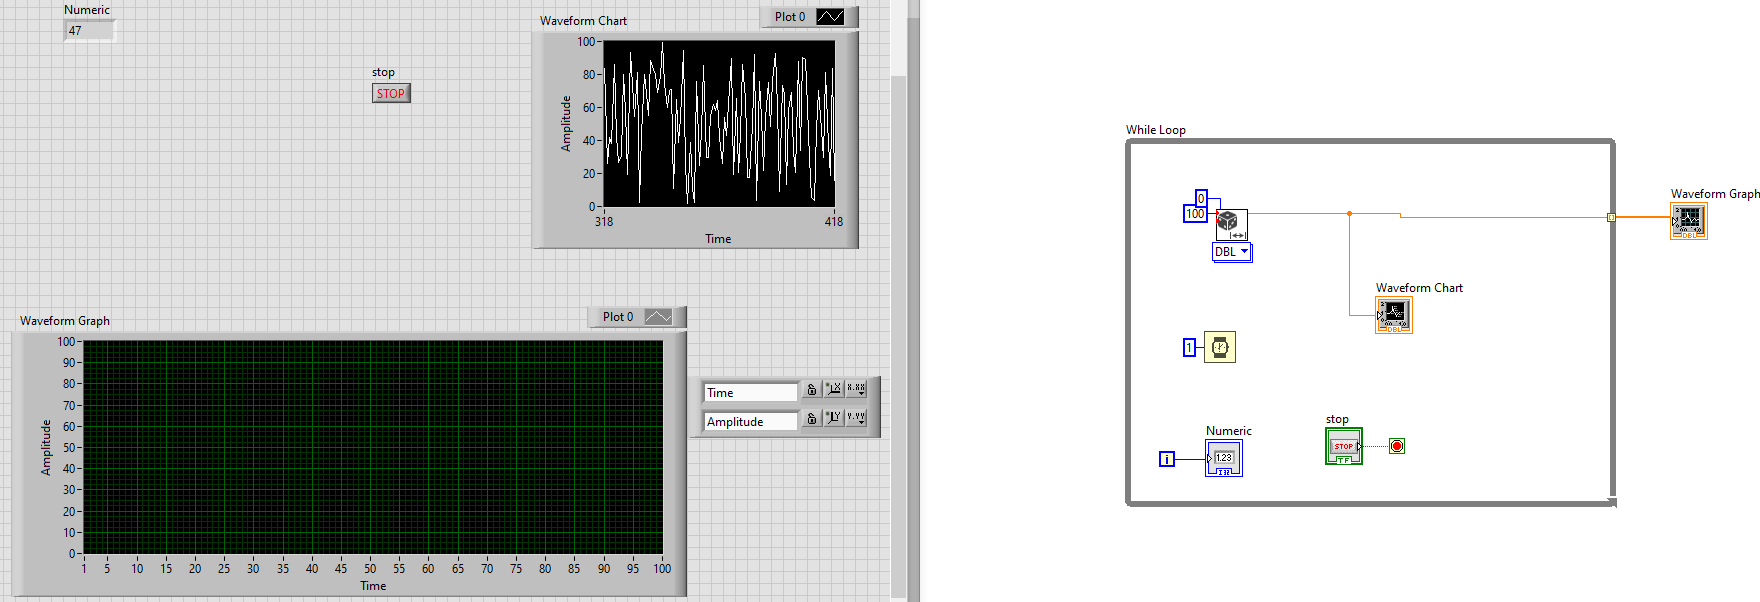Autoscale the X axis once

pyautogui.click(x=834, y=389)
